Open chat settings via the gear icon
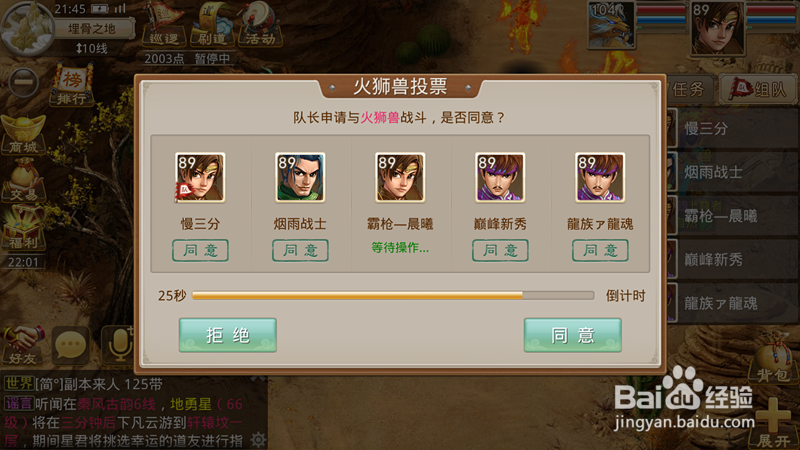The height and width of the screenshot is (450, 800). click(x=258, y=439)
